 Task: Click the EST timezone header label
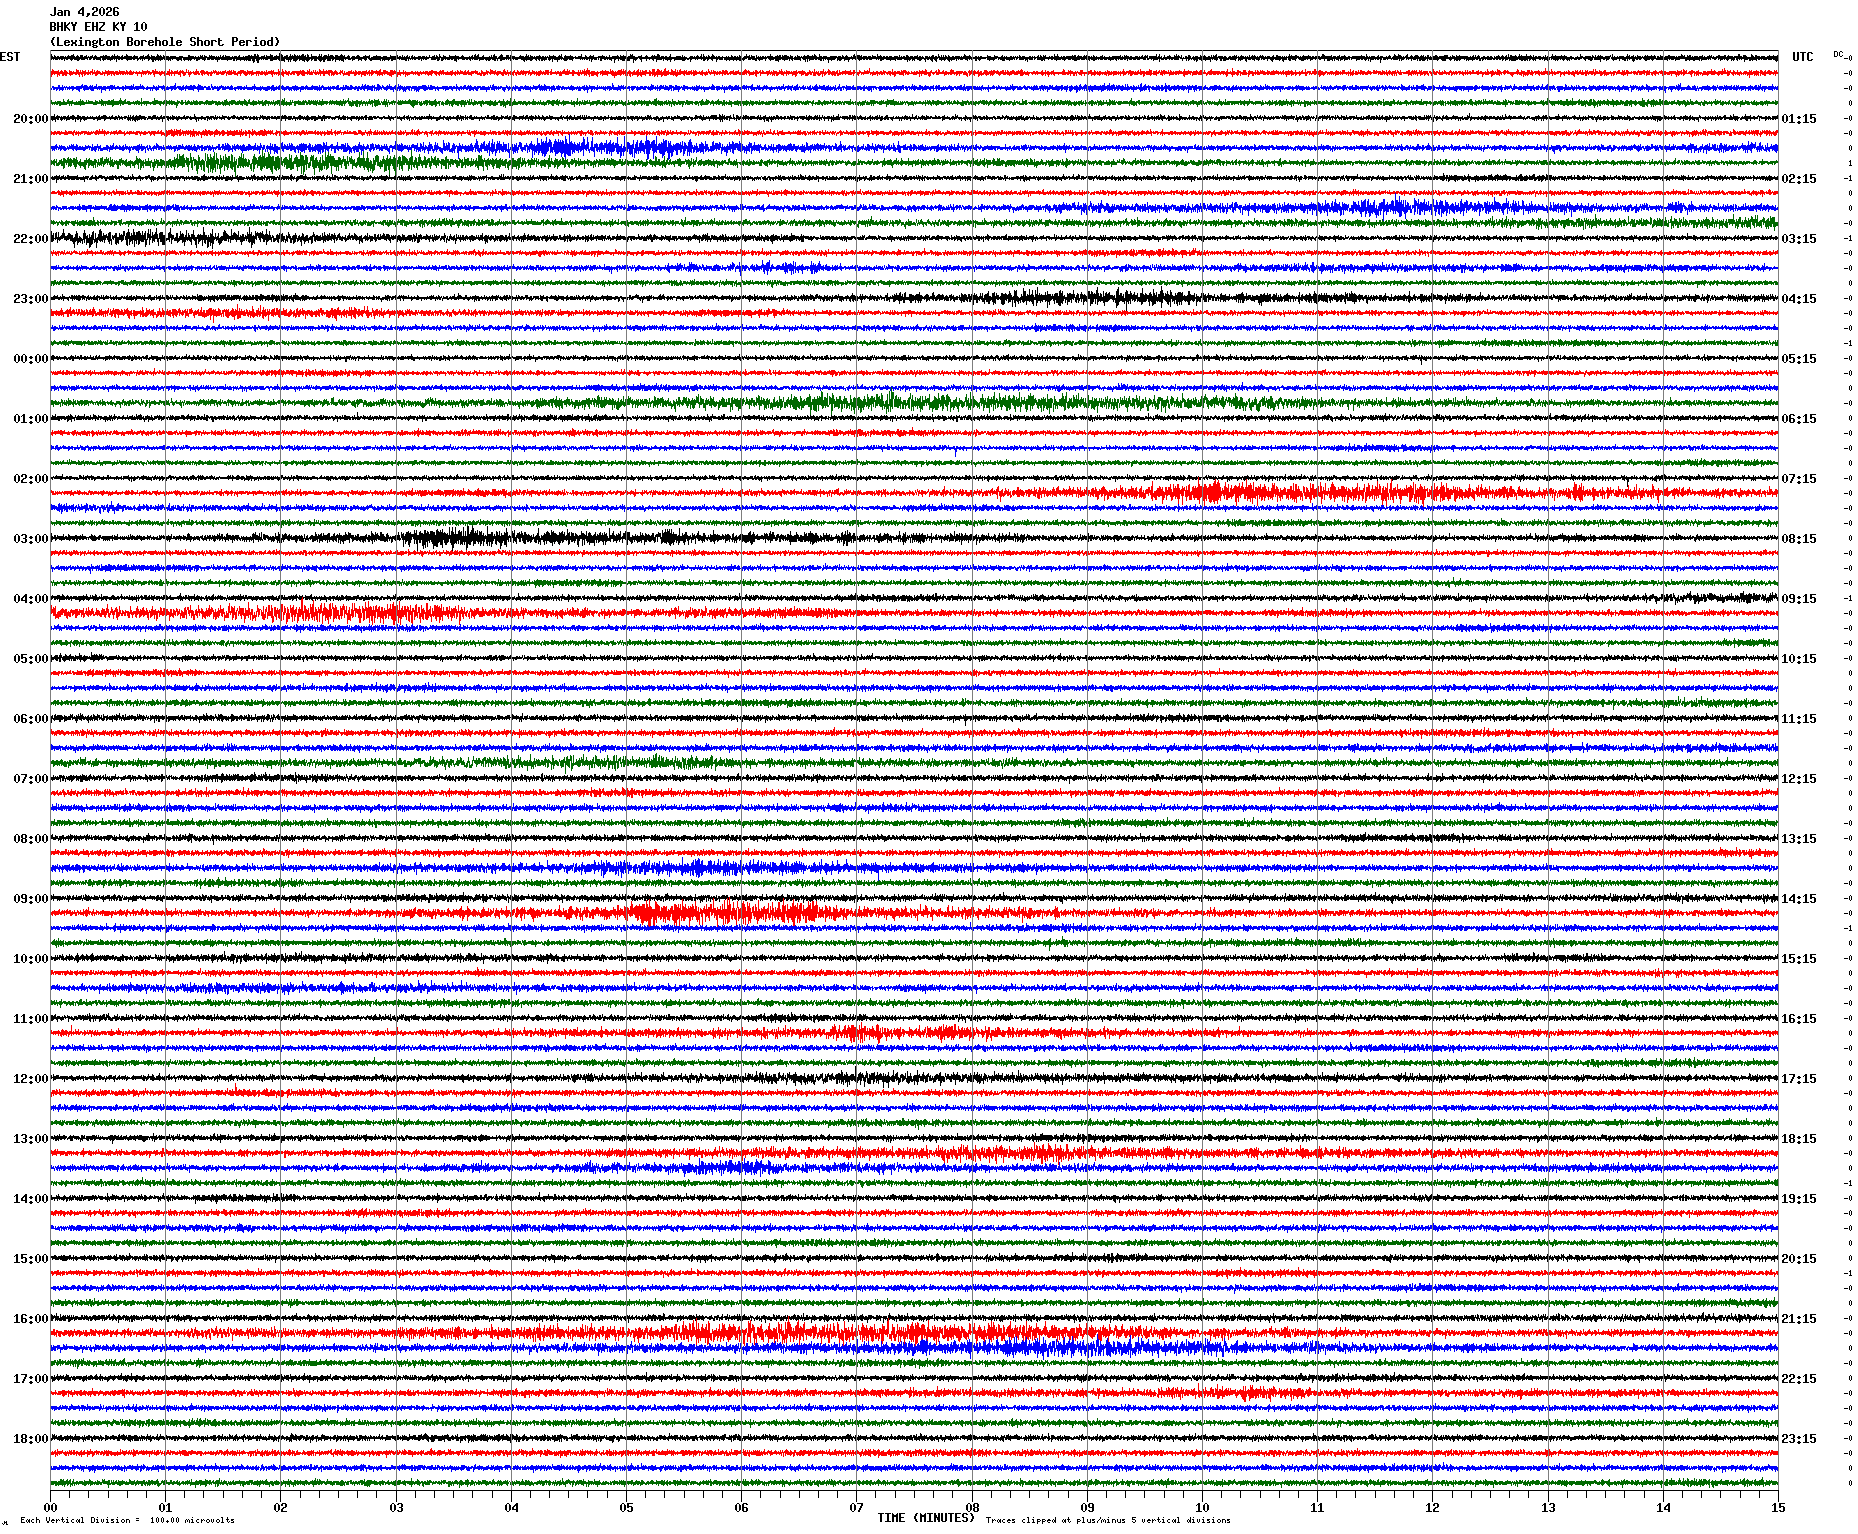(10, 57)
